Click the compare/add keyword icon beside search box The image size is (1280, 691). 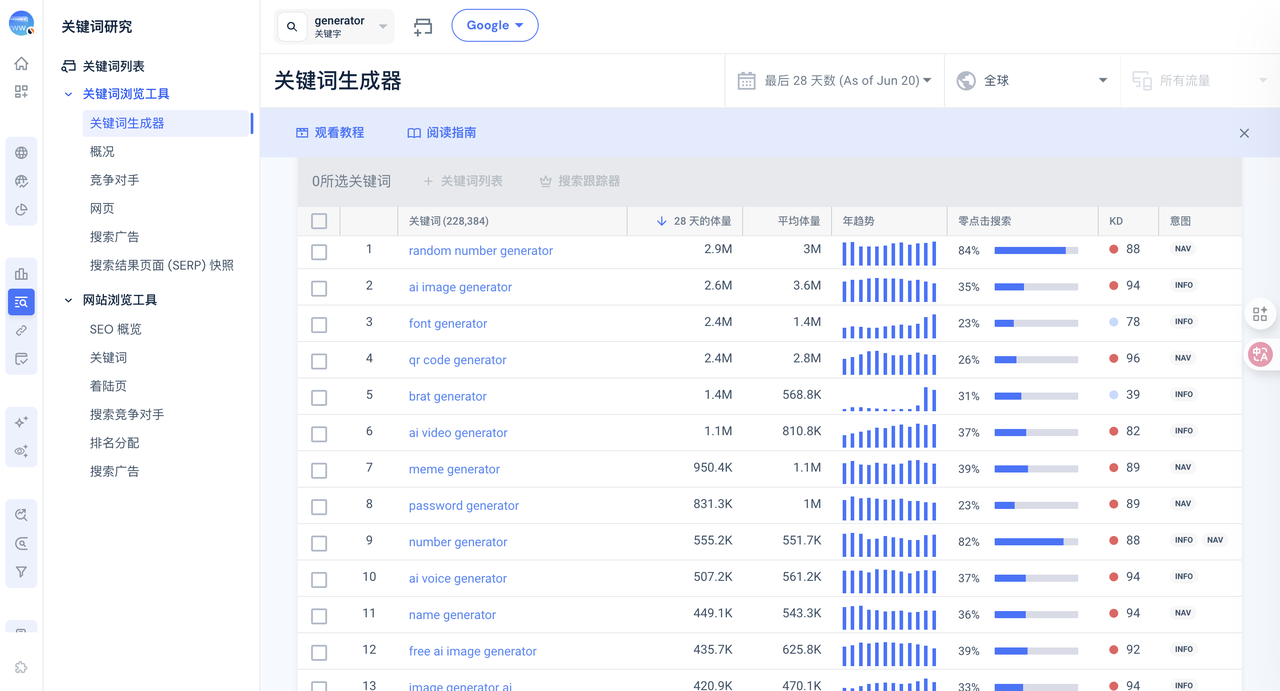(x=423, y=27)
